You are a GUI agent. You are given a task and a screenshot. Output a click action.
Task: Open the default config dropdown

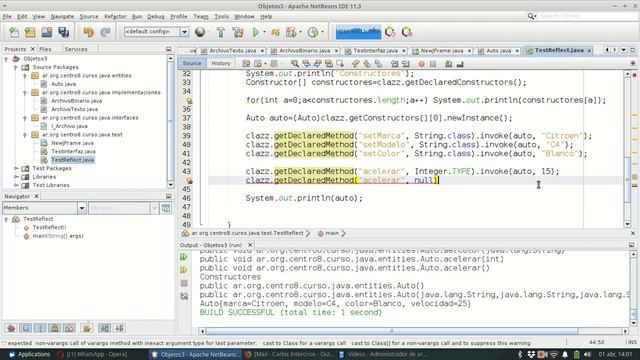(x=184, y=32)
